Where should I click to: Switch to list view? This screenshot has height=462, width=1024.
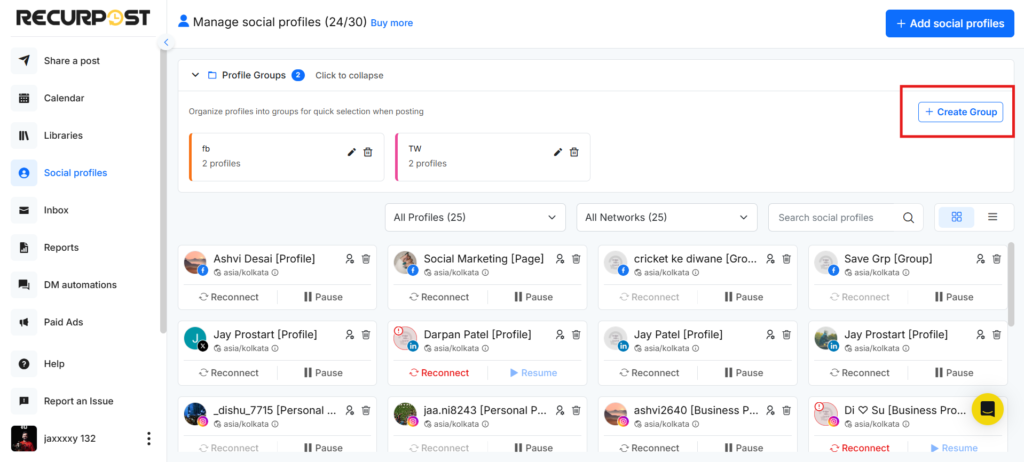tap(993, 217)
